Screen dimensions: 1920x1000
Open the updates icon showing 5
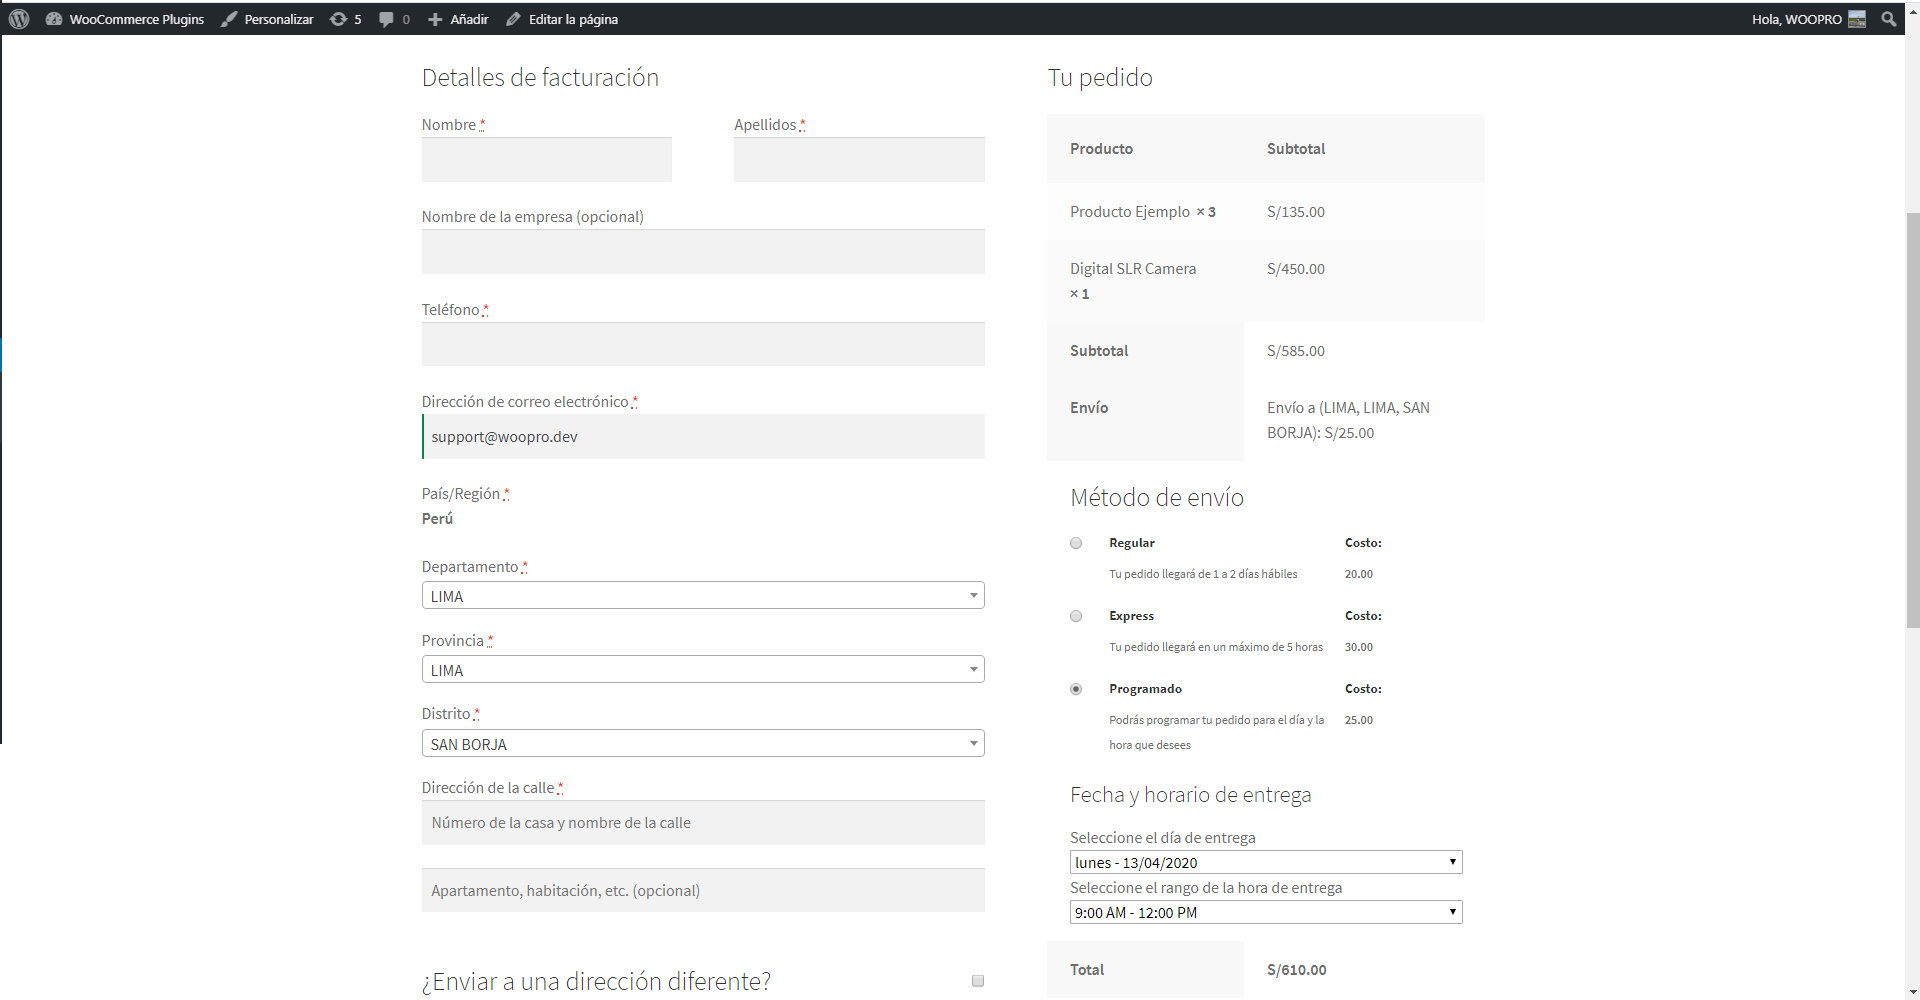(340, 19)
